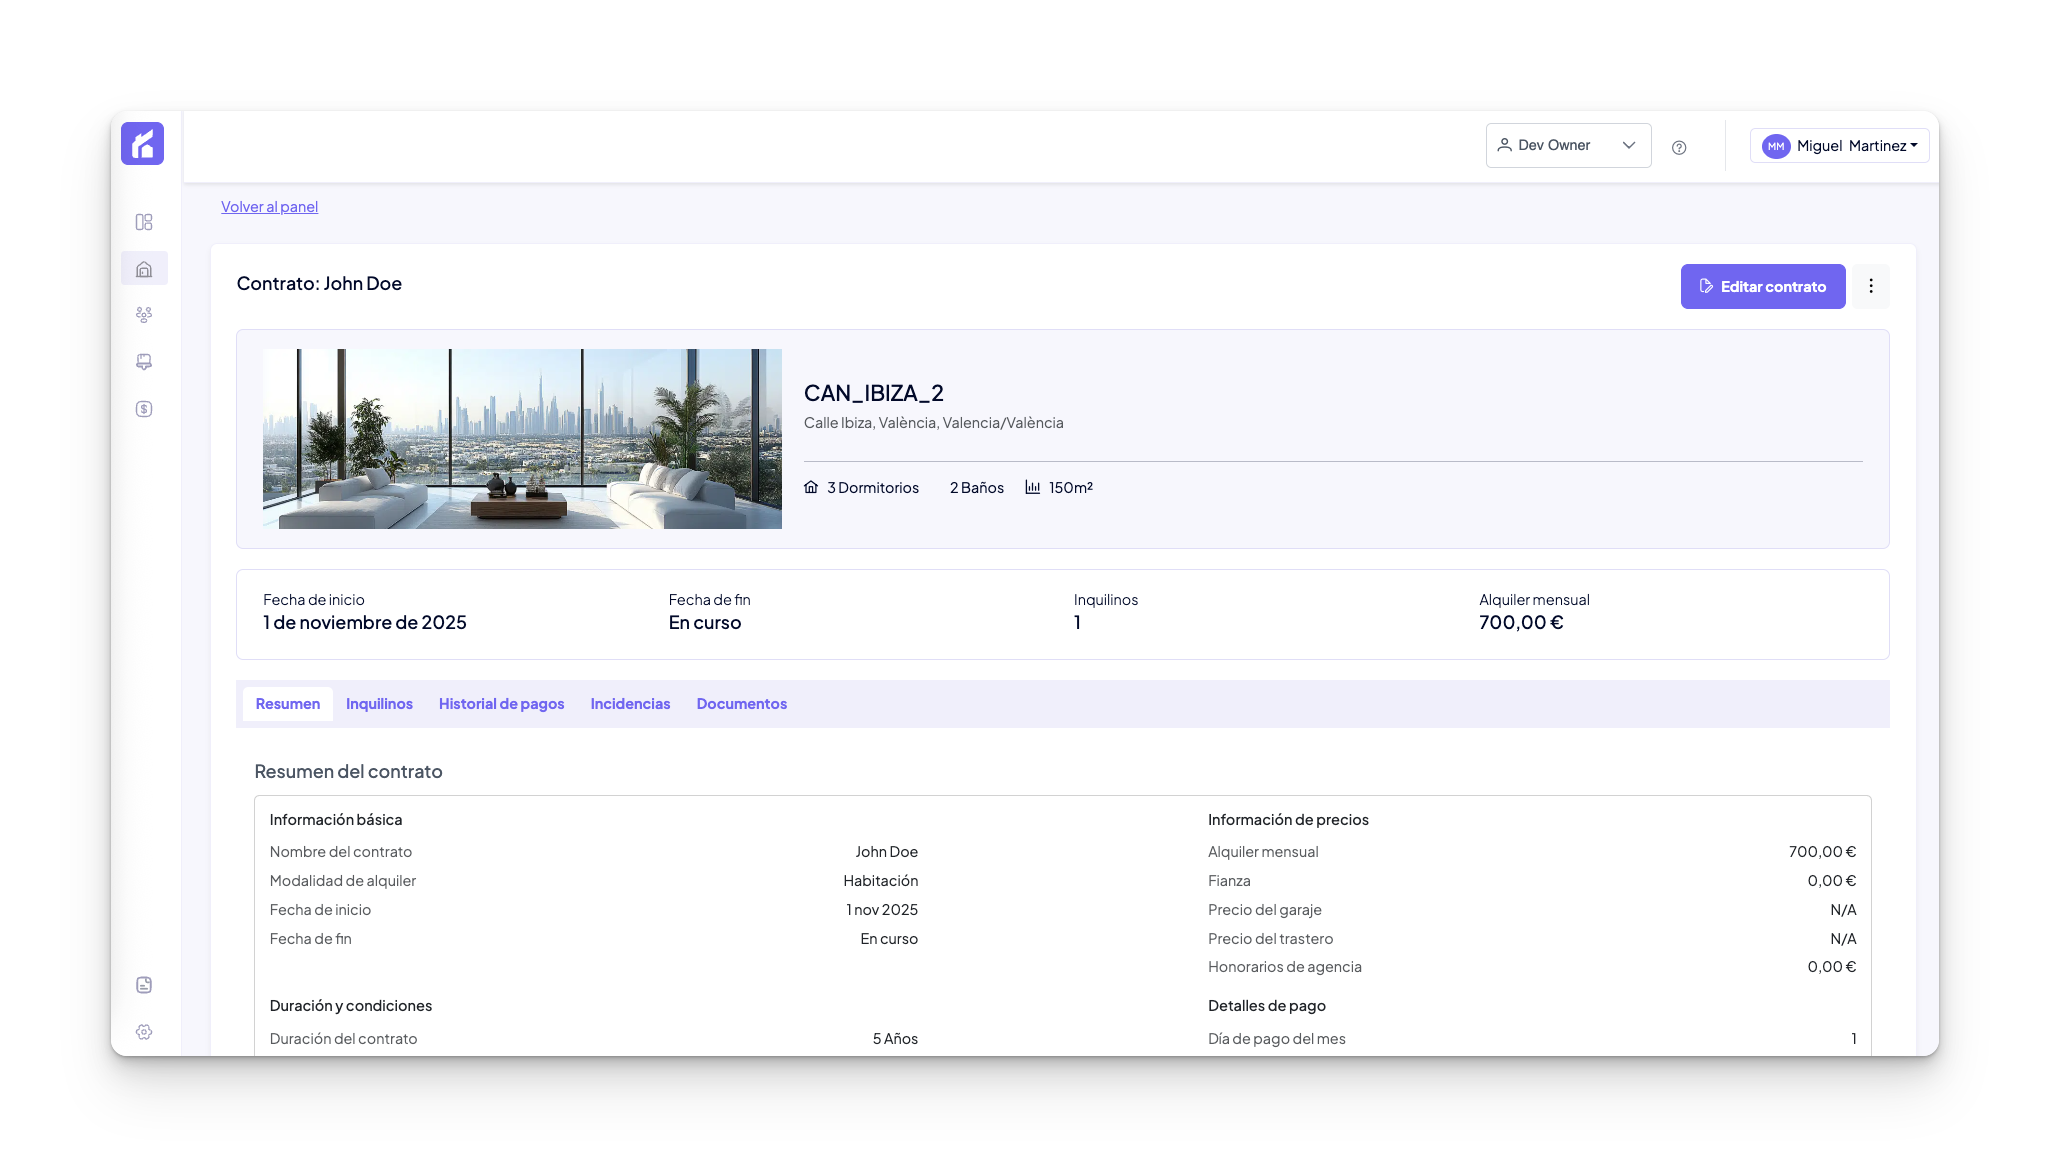
Task: Open the tenants group sidebar icon
Action: (x=144, y=315)
